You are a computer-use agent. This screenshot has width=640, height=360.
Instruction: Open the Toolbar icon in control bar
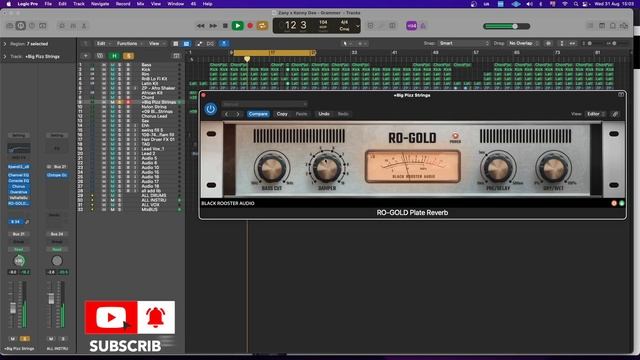click(x=42, y=26)
